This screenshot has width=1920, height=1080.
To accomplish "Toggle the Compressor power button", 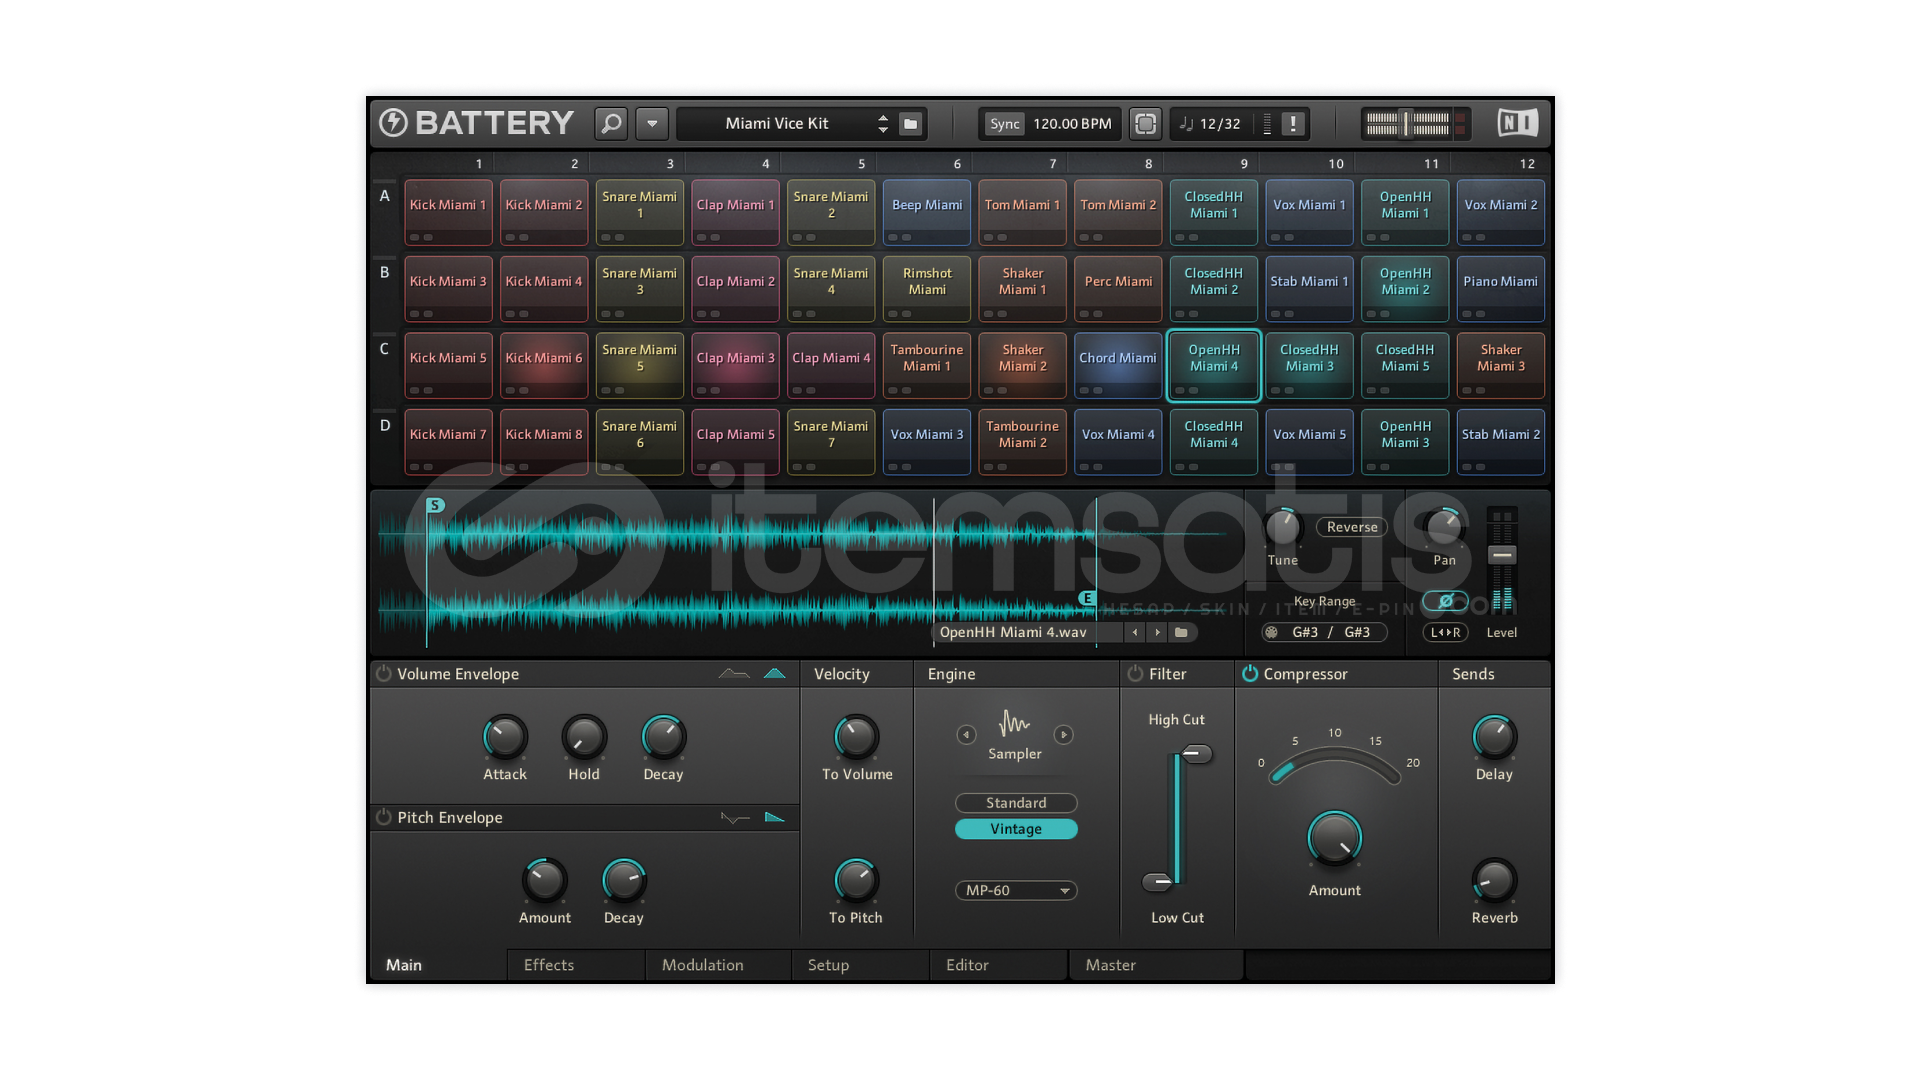I will (1250, 673).
